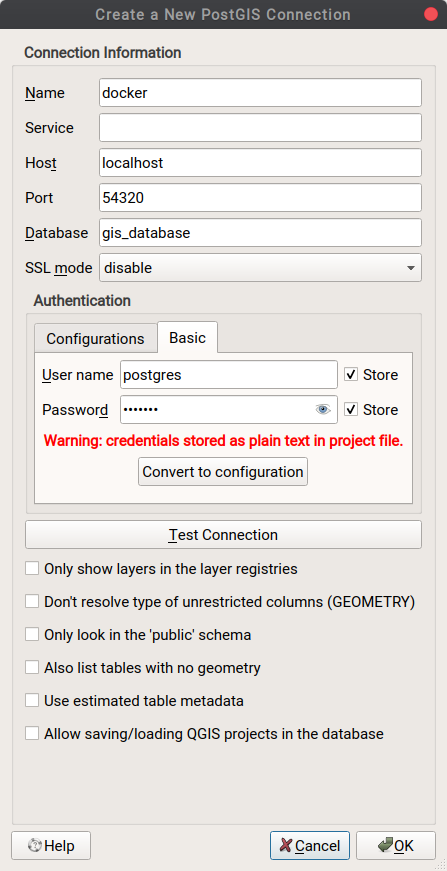Check Also list tables with no geometry
Viewport: 447px width, 871px height.
pyautogui.click(x=32, y=668)
